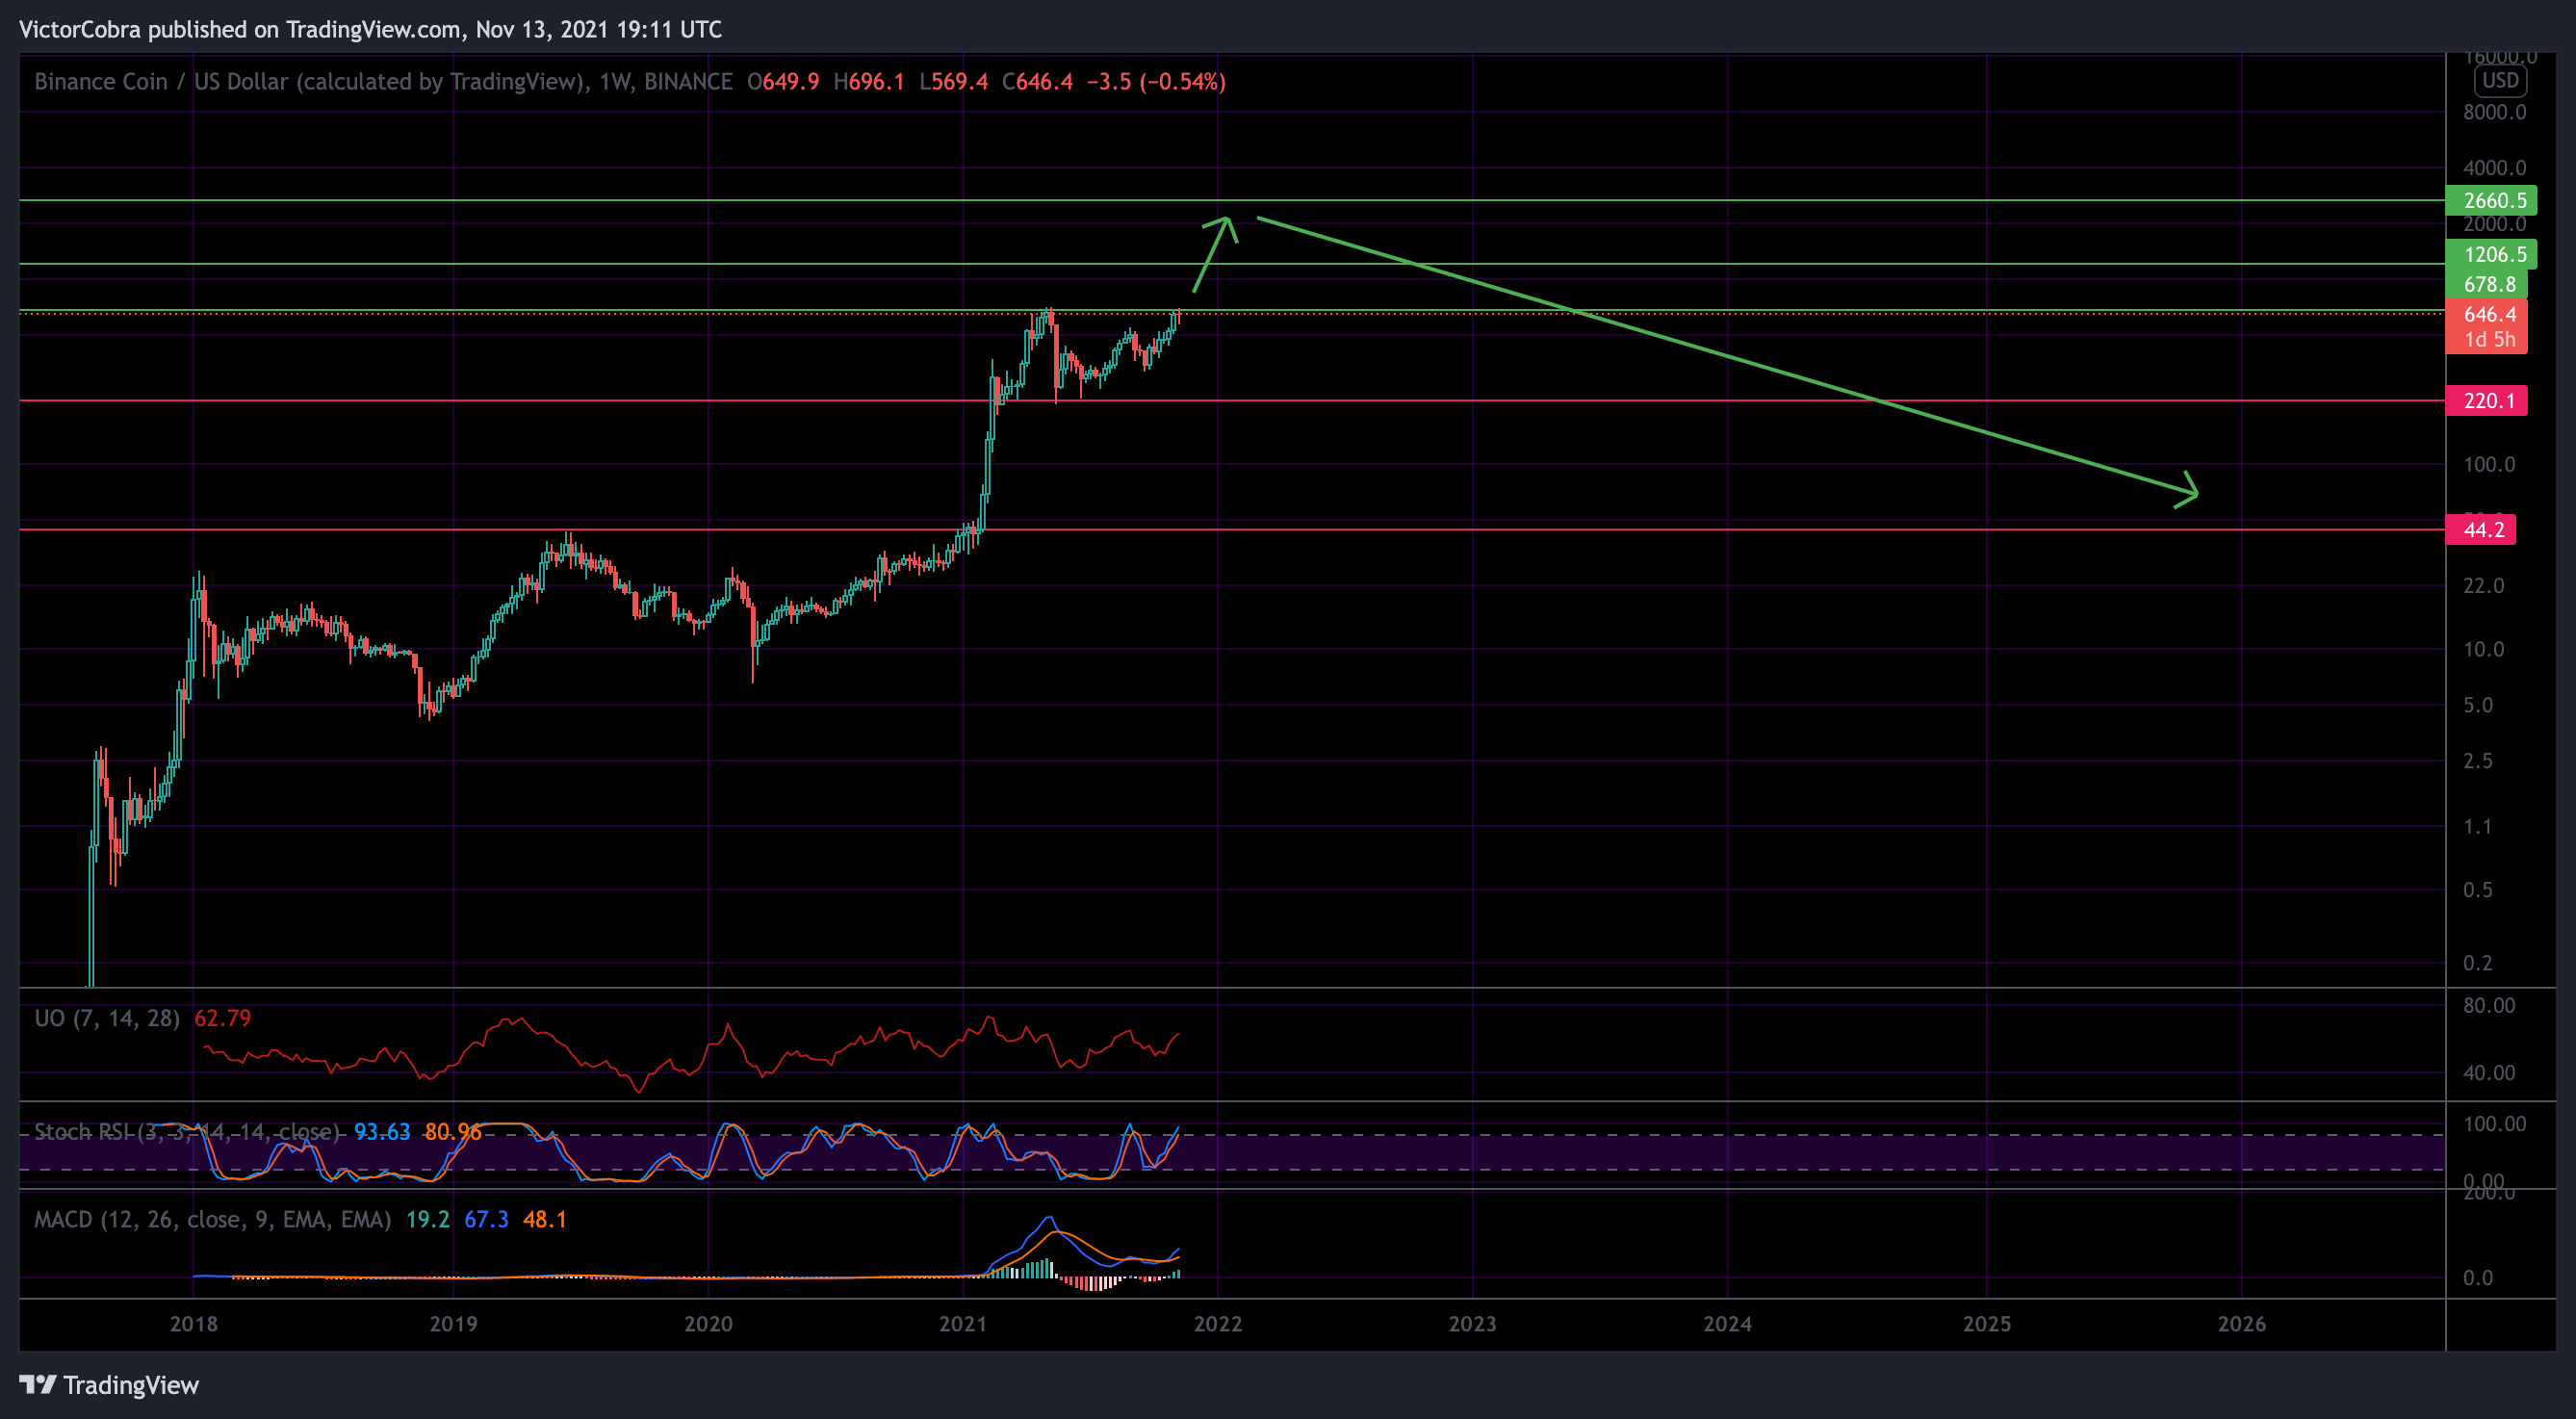Click the Stoch RSI value 93.63

[x=382, y=1132]
